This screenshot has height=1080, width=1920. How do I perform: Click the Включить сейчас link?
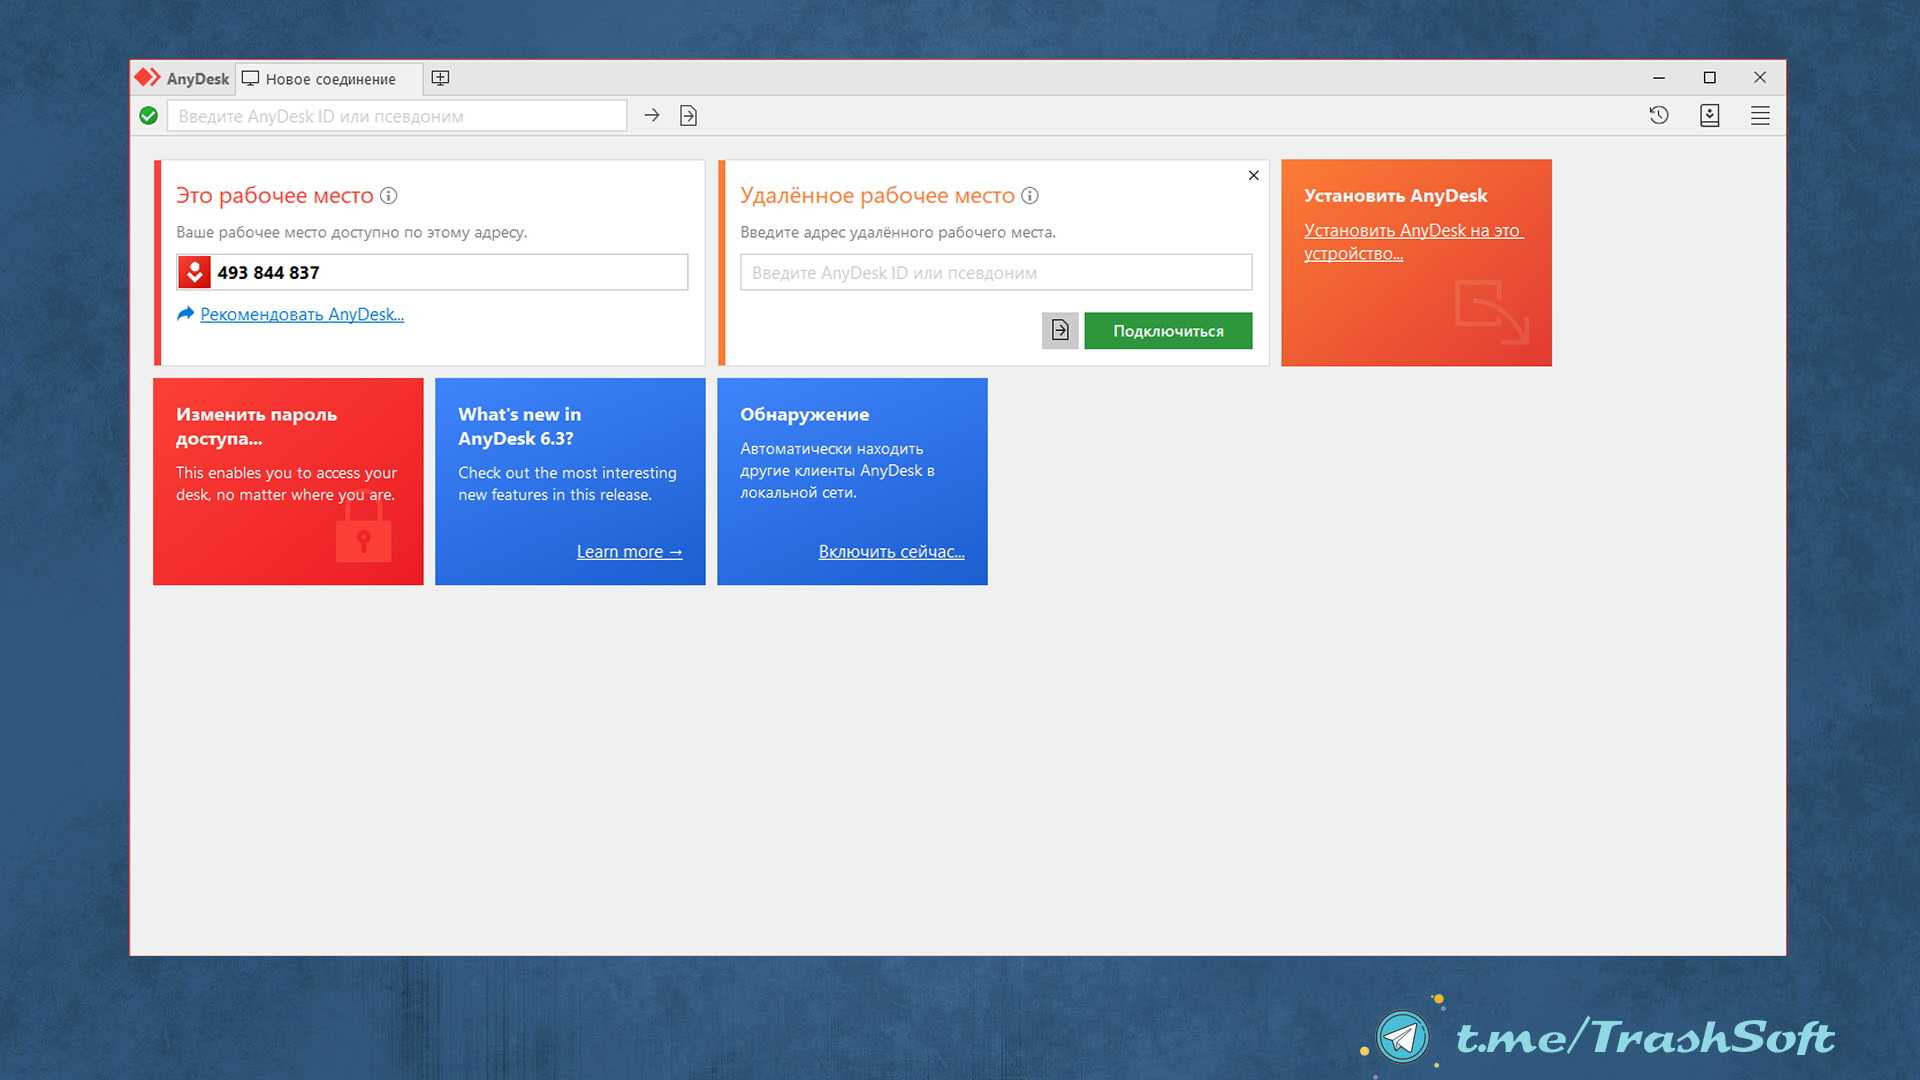pos(891,552)
